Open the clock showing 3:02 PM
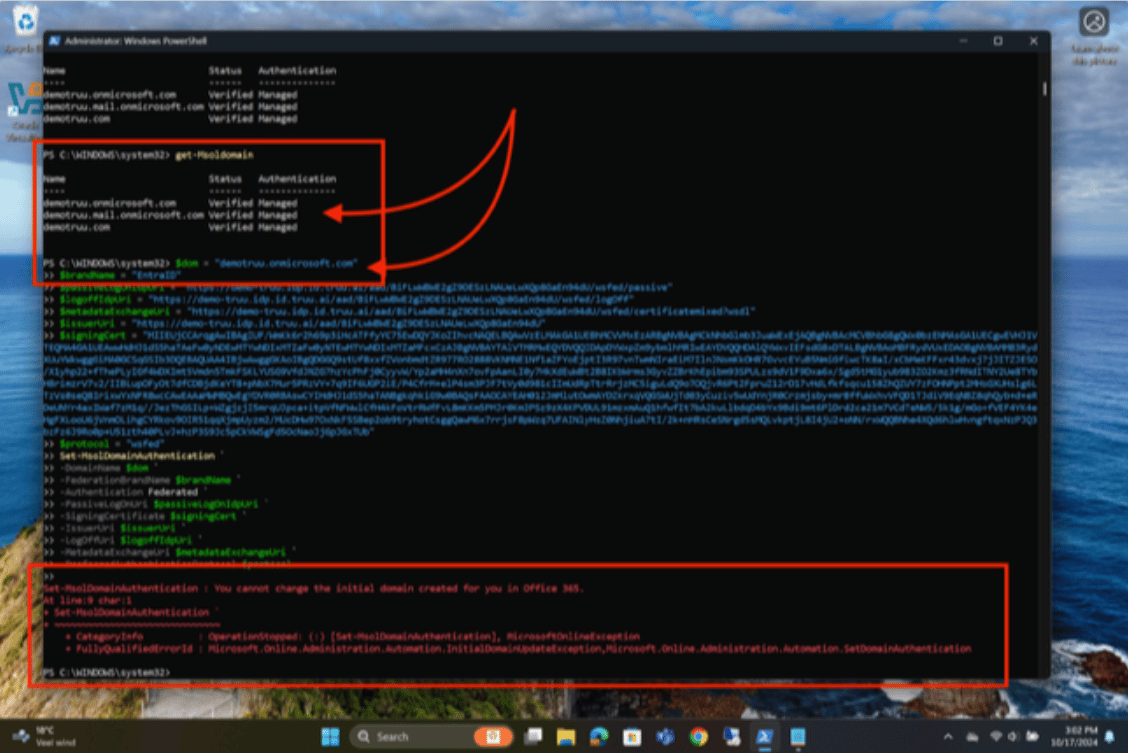The height and width of the screenshot is (753, 1128). (1073, 736)
